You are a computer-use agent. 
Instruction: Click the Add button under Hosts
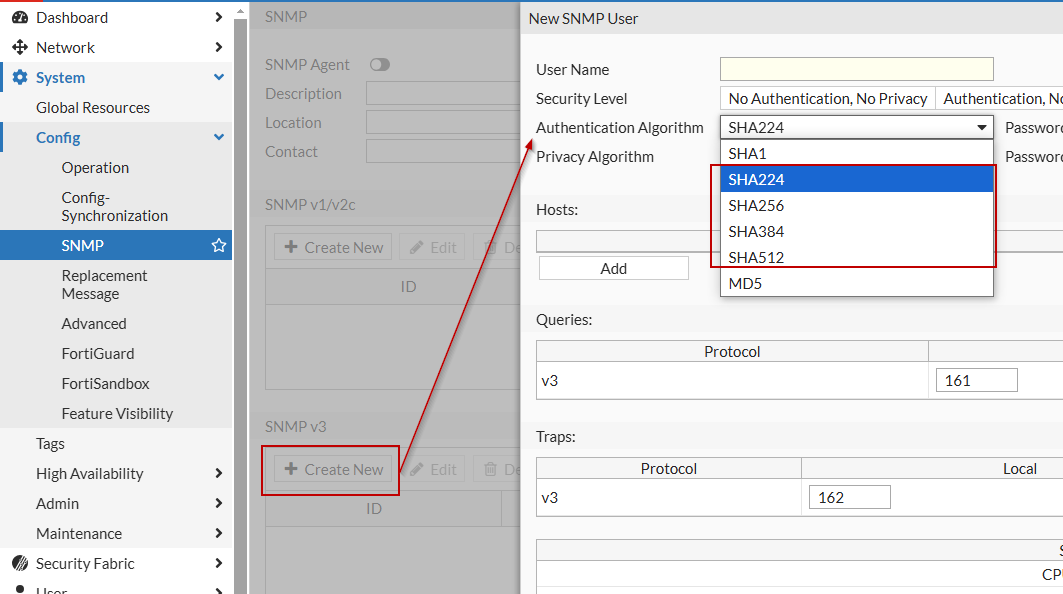pyautogui.click(x=613, y=268)
